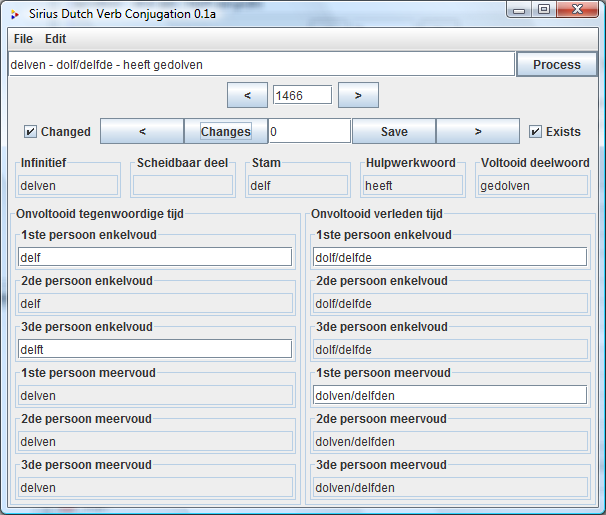This screenshot has height=515, width=606.
Task: Go to next verb beside the 1466 field
Action: click(x=358, y=95)
